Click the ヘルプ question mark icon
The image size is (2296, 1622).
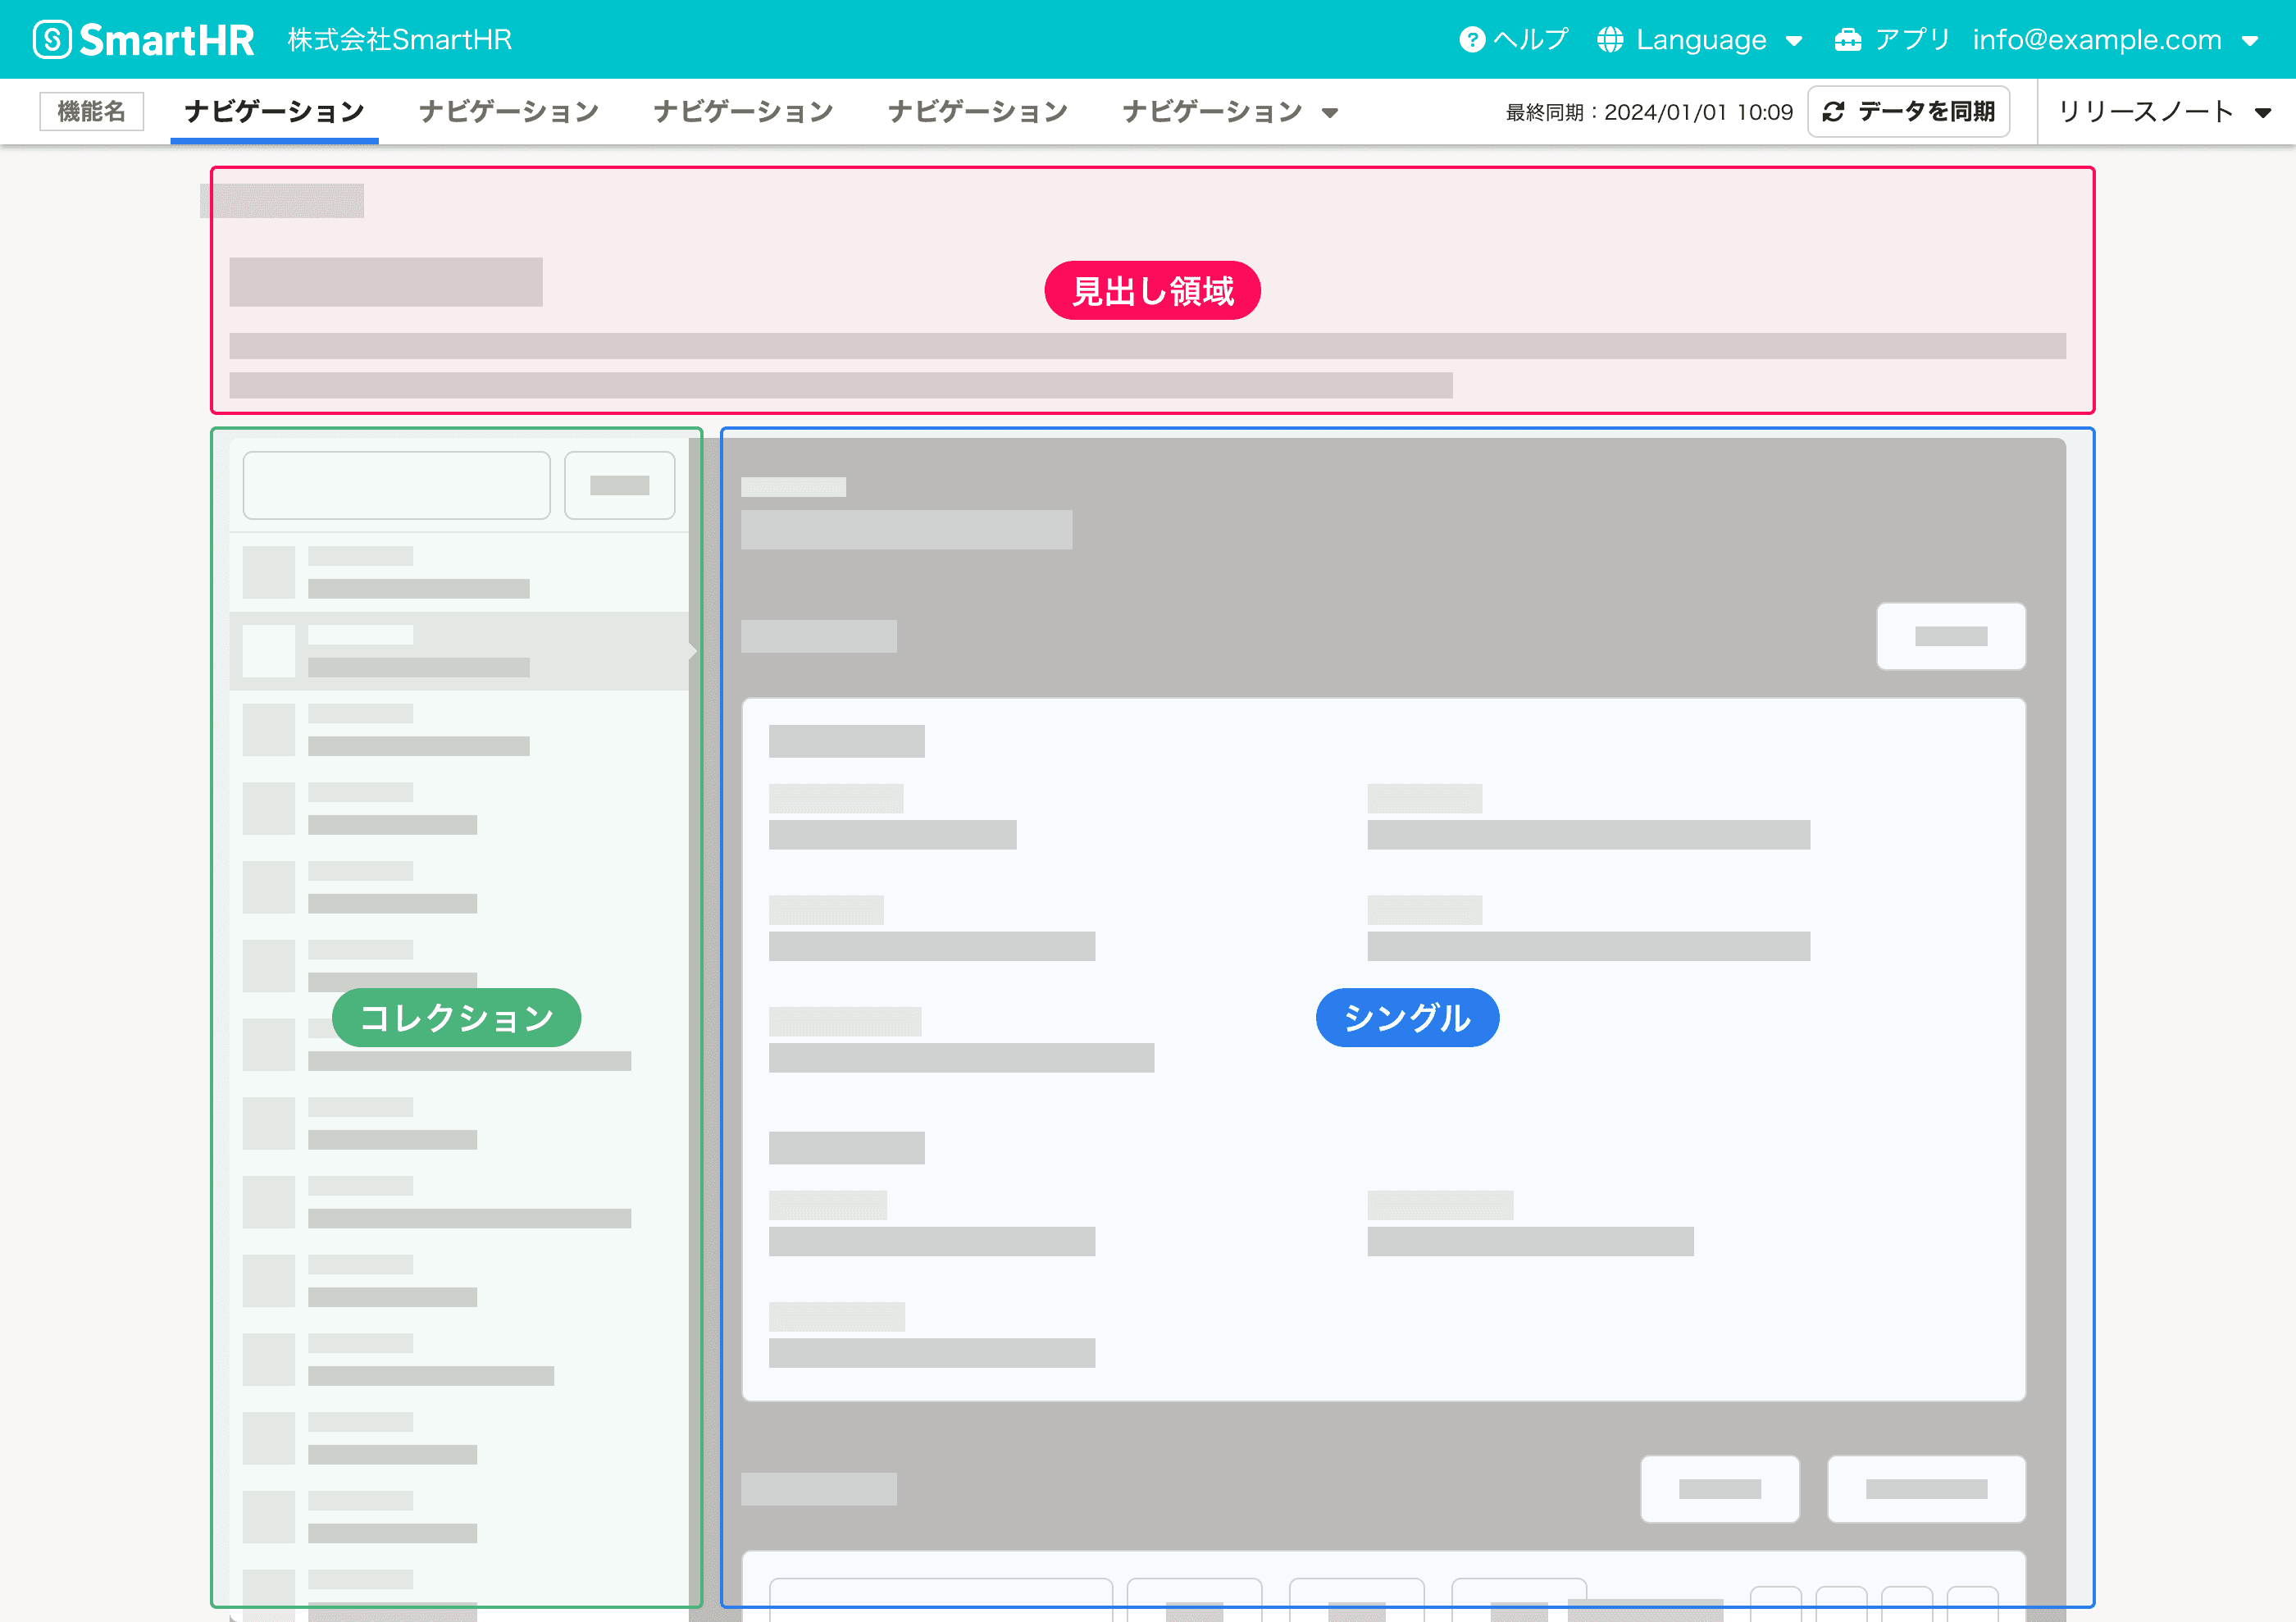click(x=1471, y=39)
